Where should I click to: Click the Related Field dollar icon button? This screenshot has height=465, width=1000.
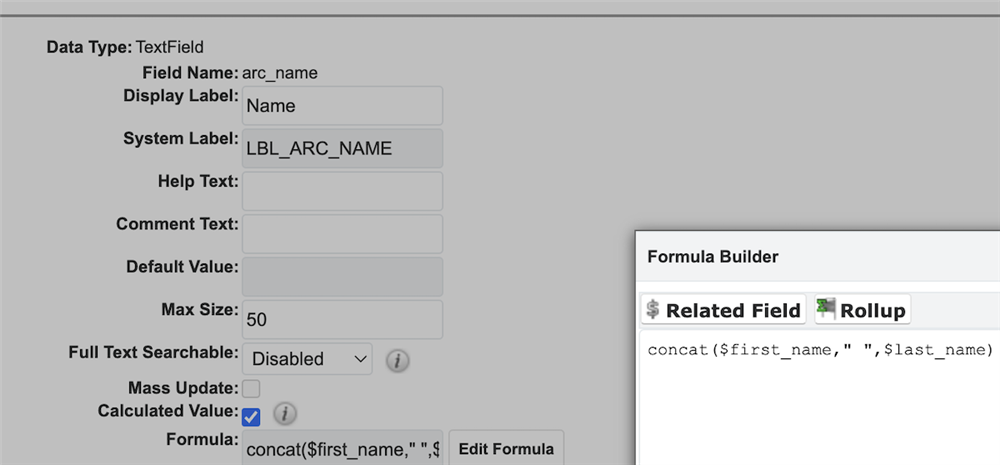click(722, 310)
